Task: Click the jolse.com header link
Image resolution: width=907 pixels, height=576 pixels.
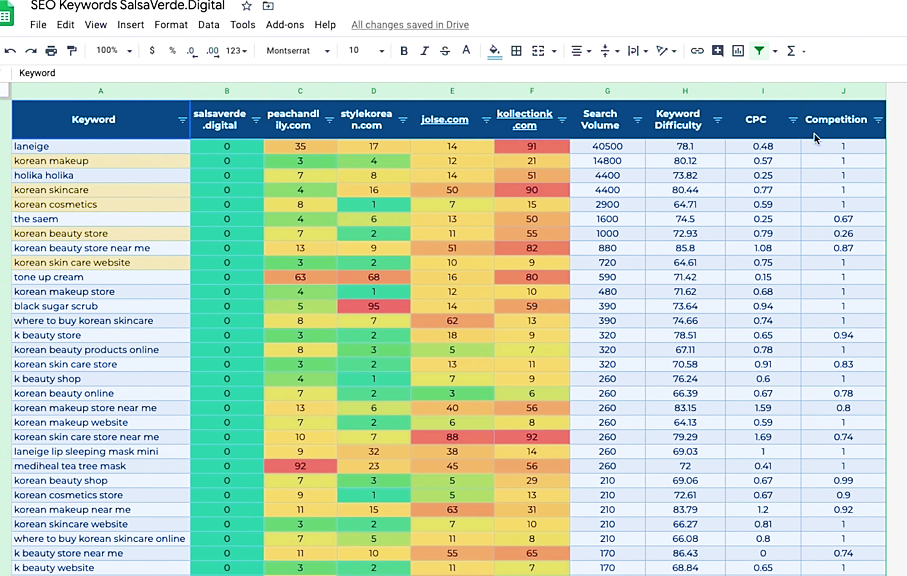Action: [444, 120]
